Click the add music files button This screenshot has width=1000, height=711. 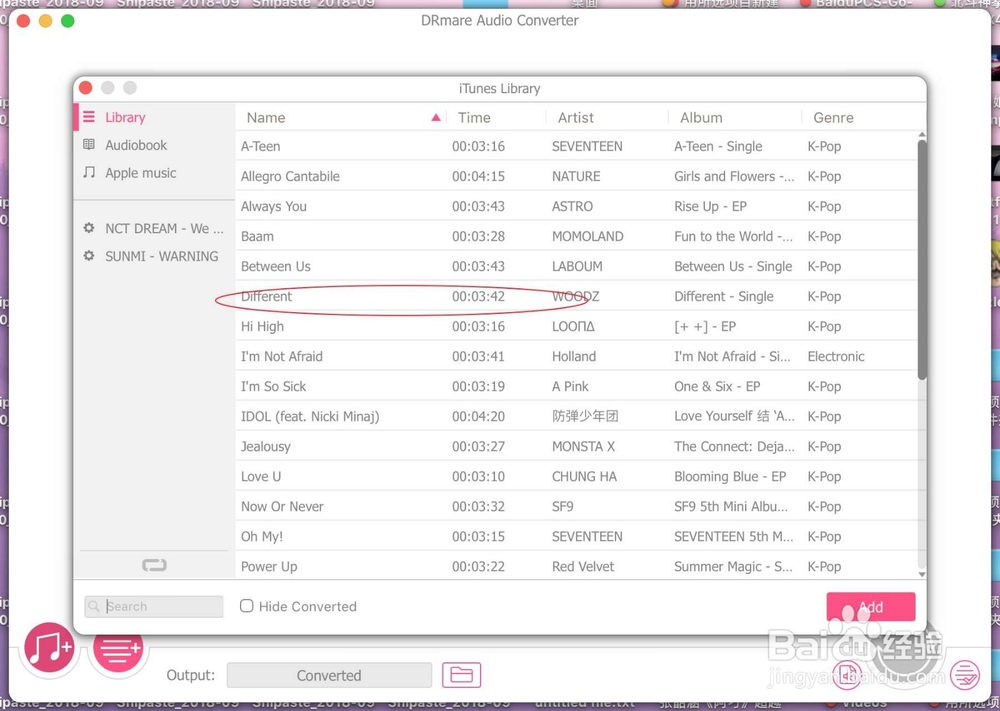click(49, 647)
